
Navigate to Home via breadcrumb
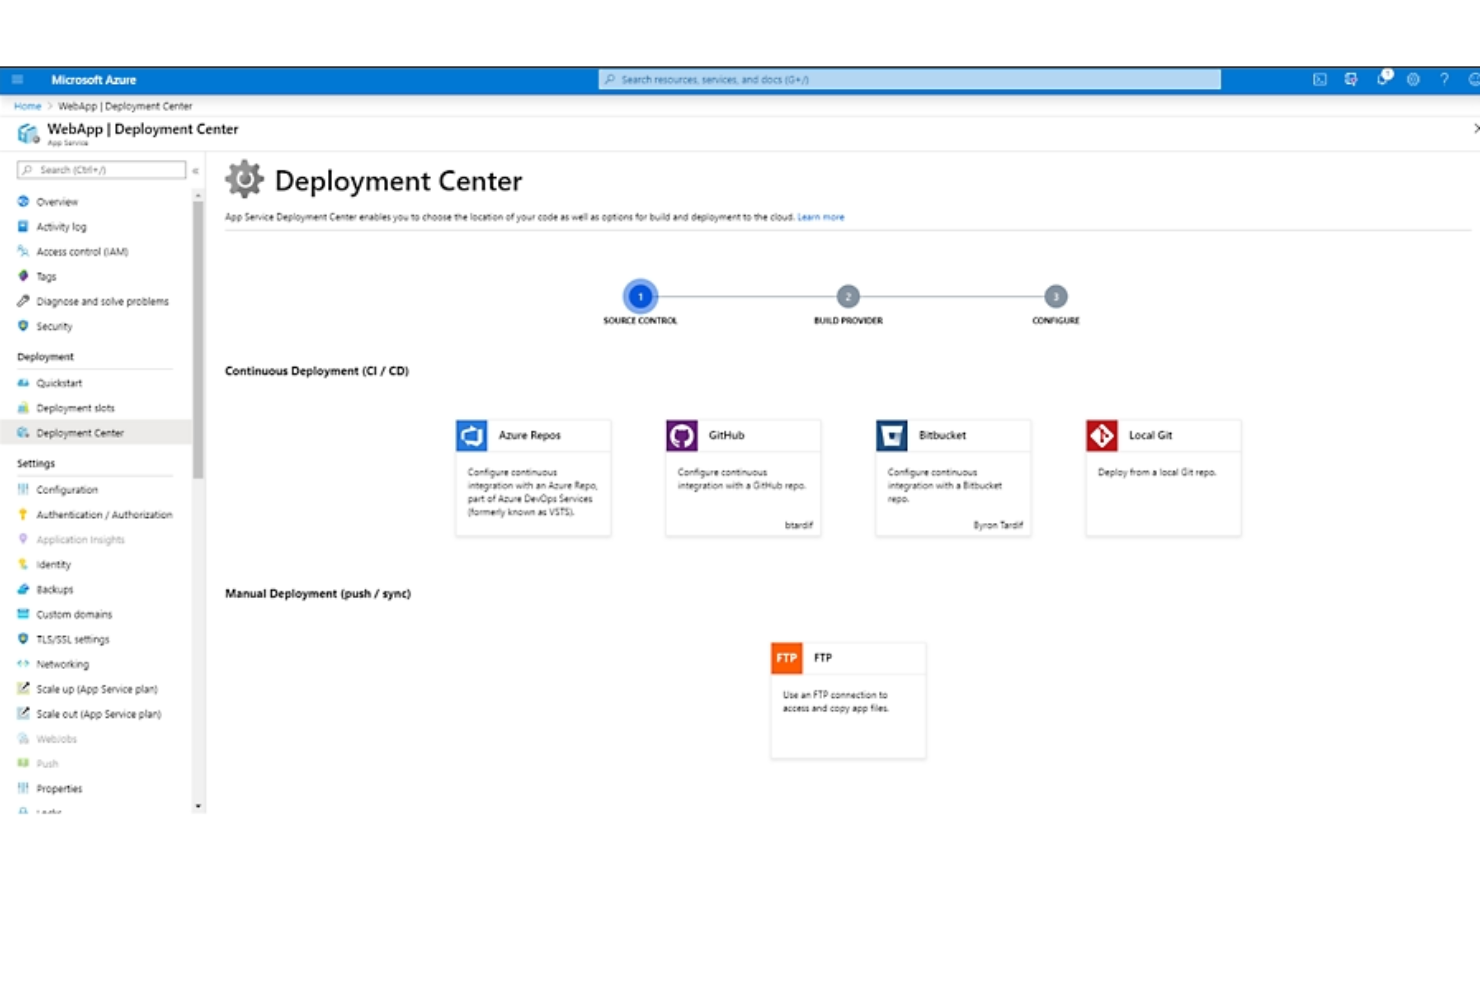[27, 106]
